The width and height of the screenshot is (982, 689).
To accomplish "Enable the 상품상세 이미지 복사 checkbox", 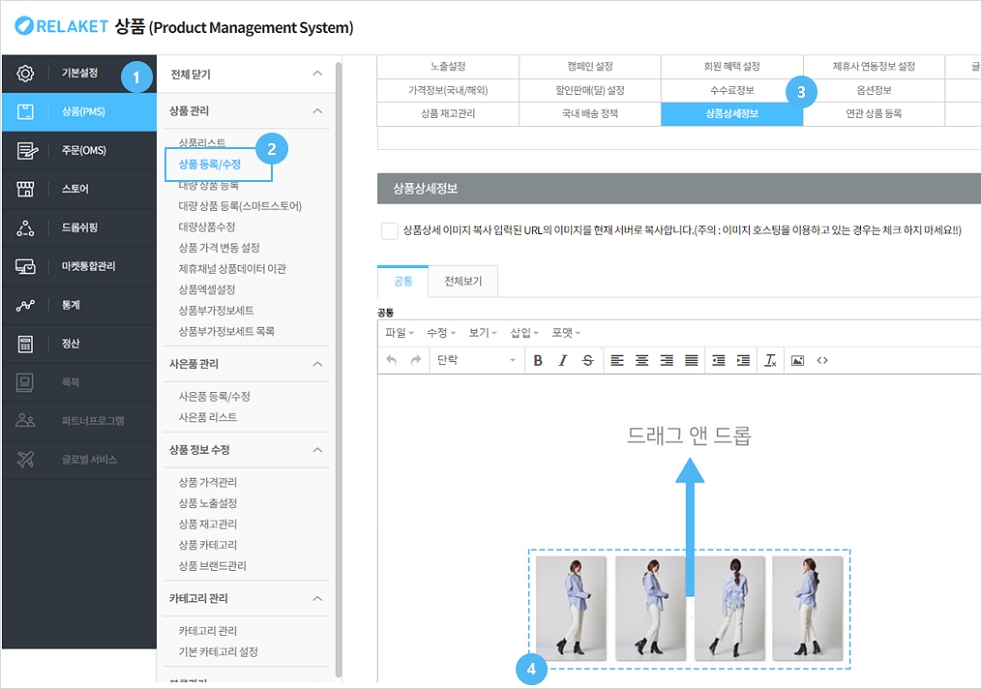I will [389, 231].
